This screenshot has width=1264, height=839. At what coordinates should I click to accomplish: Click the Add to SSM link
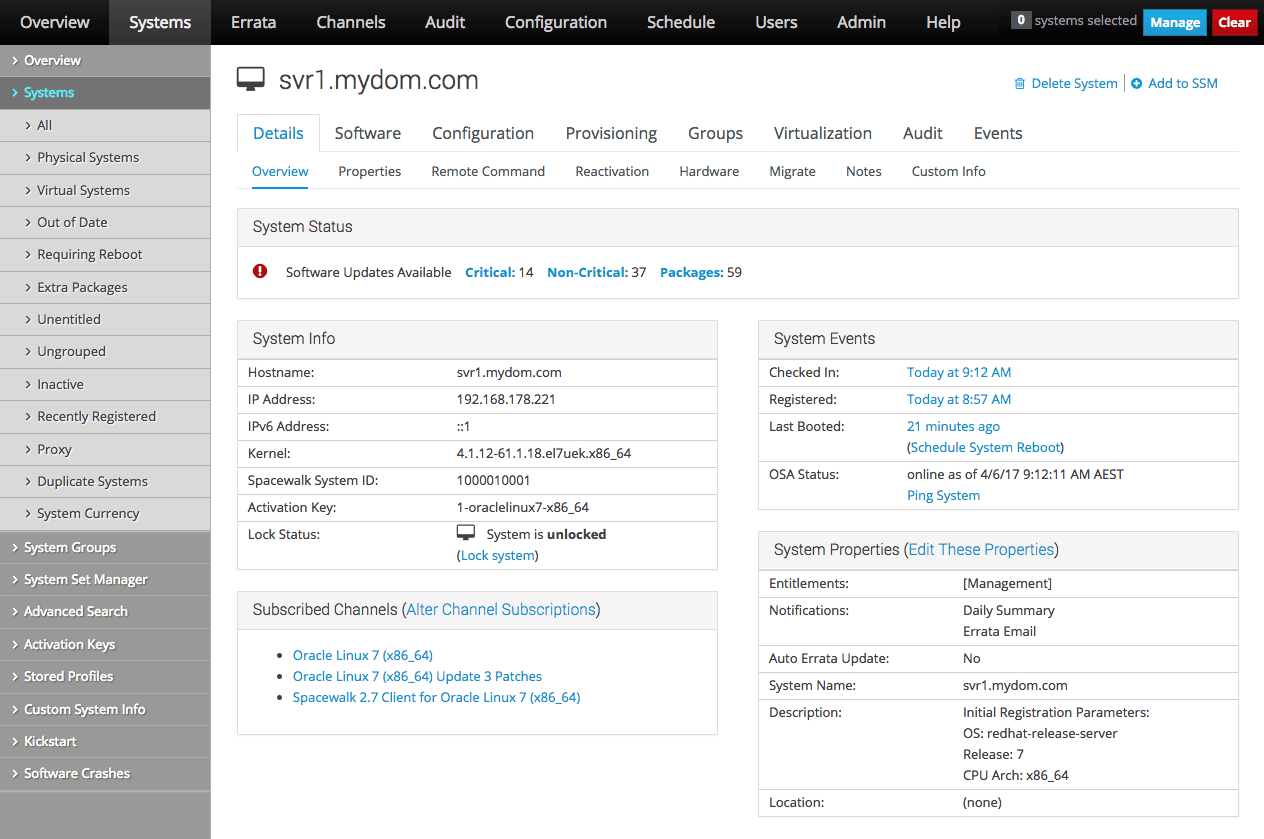(x=1183, y=84)
